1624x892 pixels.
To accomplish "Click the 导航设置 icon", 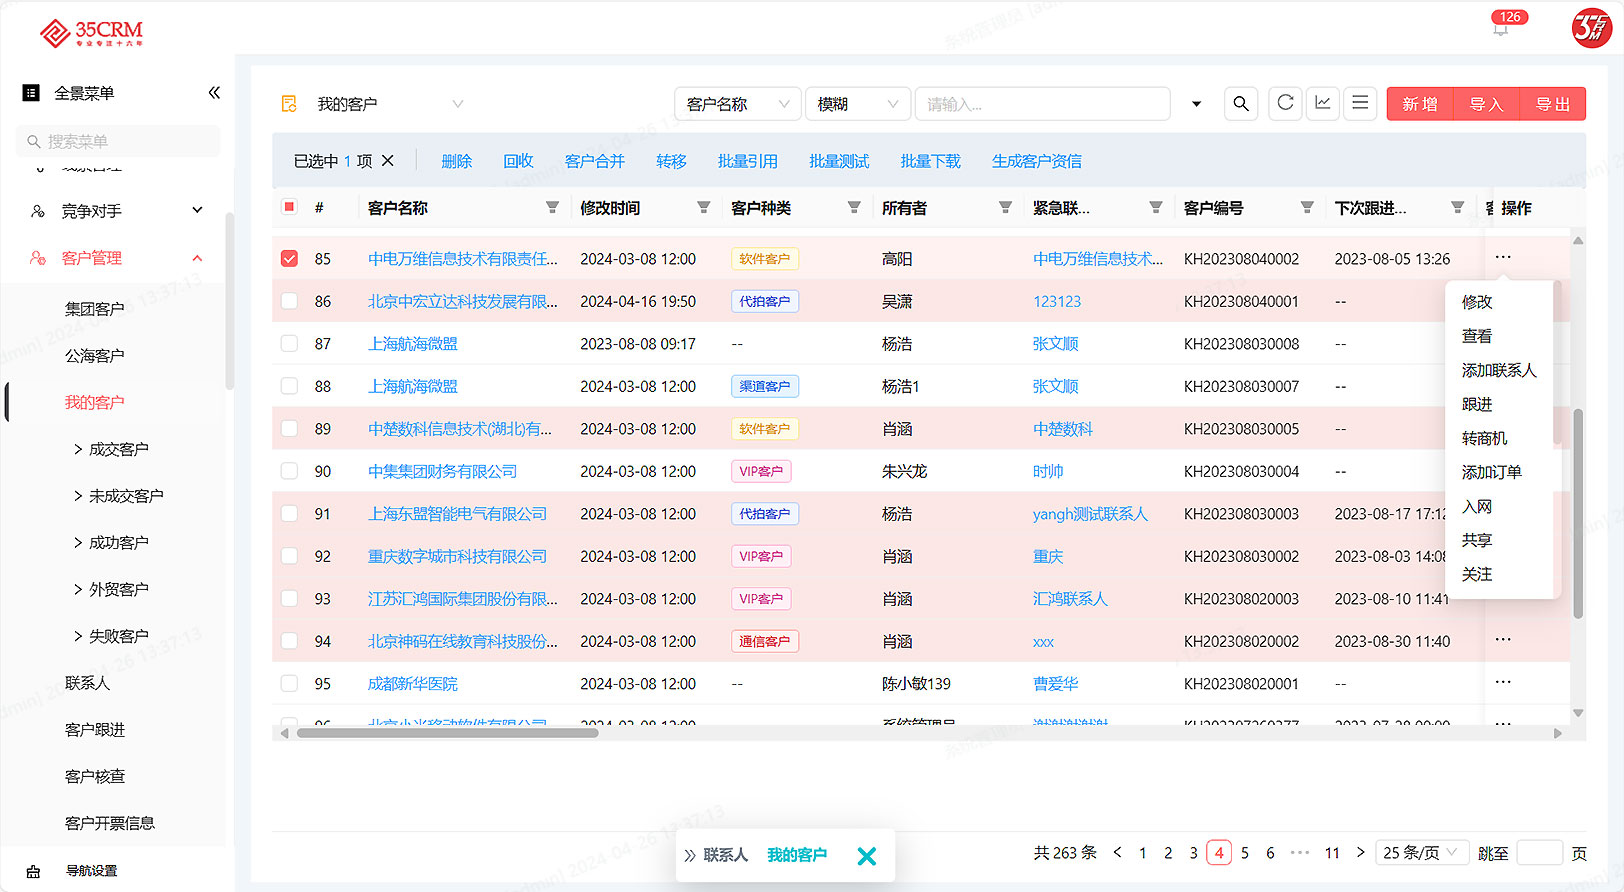I will click(33, 871).
